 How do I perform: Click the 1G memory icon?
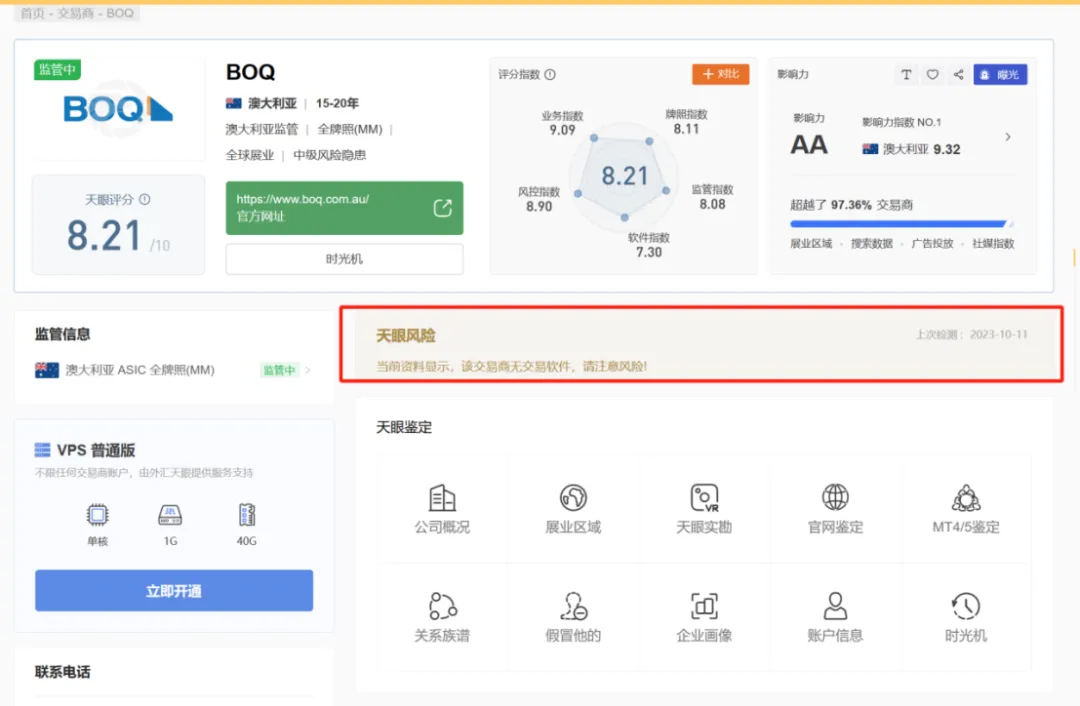coord(170,515)
